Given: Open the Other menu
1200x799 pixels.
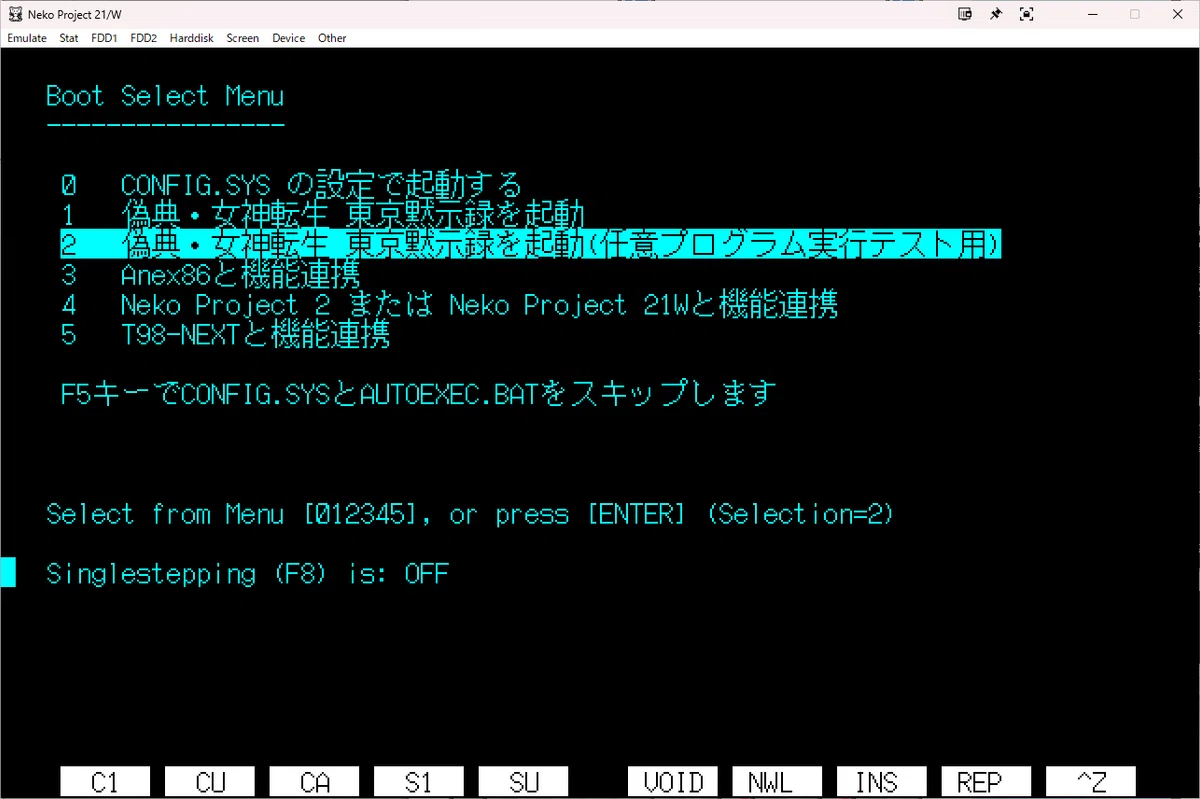Looking at the screenshot, I should pyautogui.click(x=332, y=38).
